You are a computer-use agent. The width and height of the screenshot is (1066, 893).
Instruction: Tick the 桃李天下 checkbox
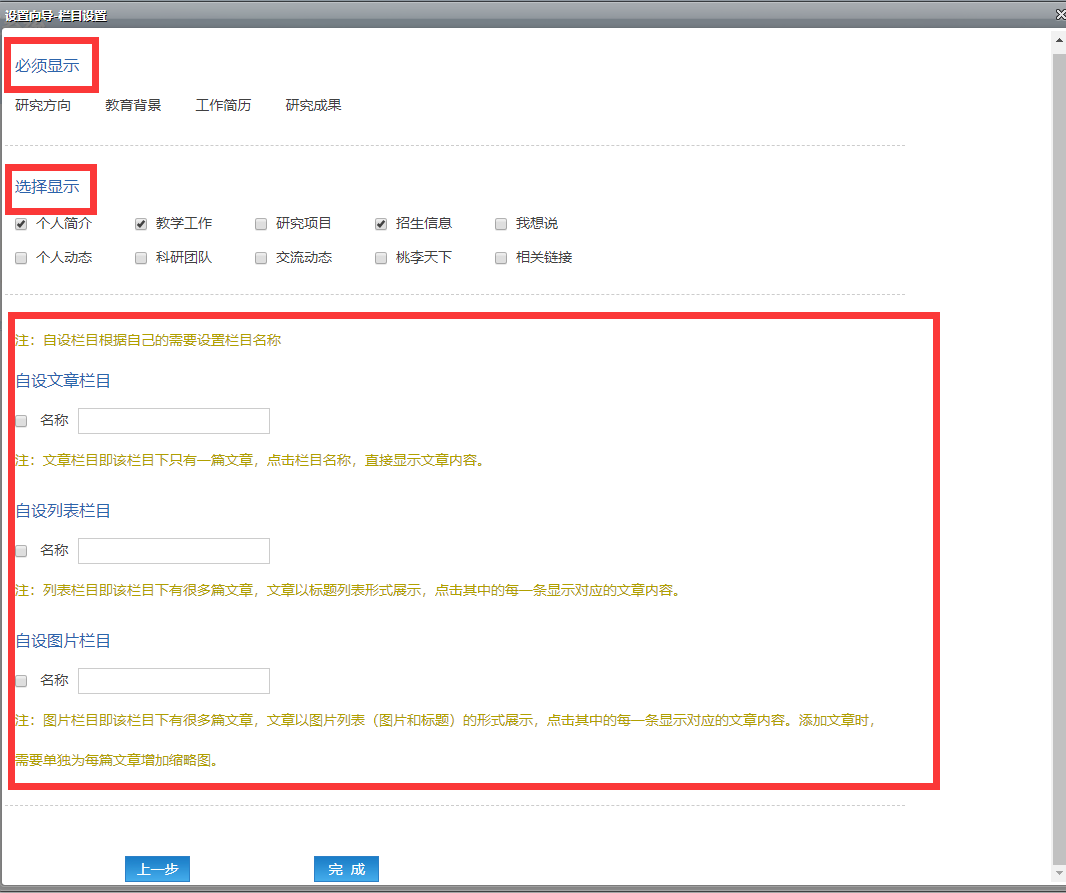click(x=381, y=258)
